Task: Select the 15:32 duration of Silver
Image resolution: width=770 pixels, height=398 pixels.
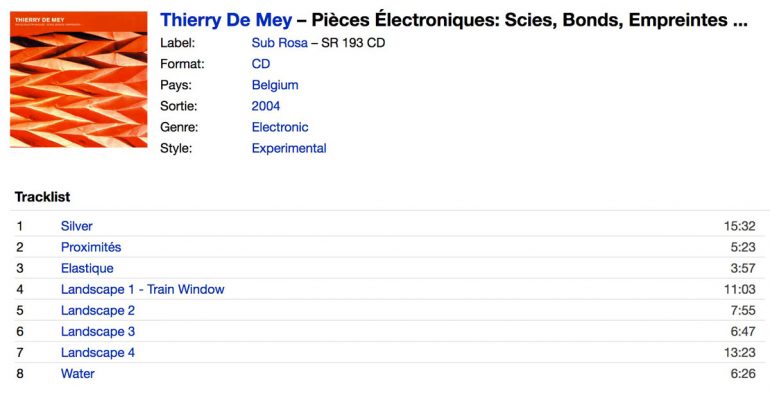Action: pos(740,226)
